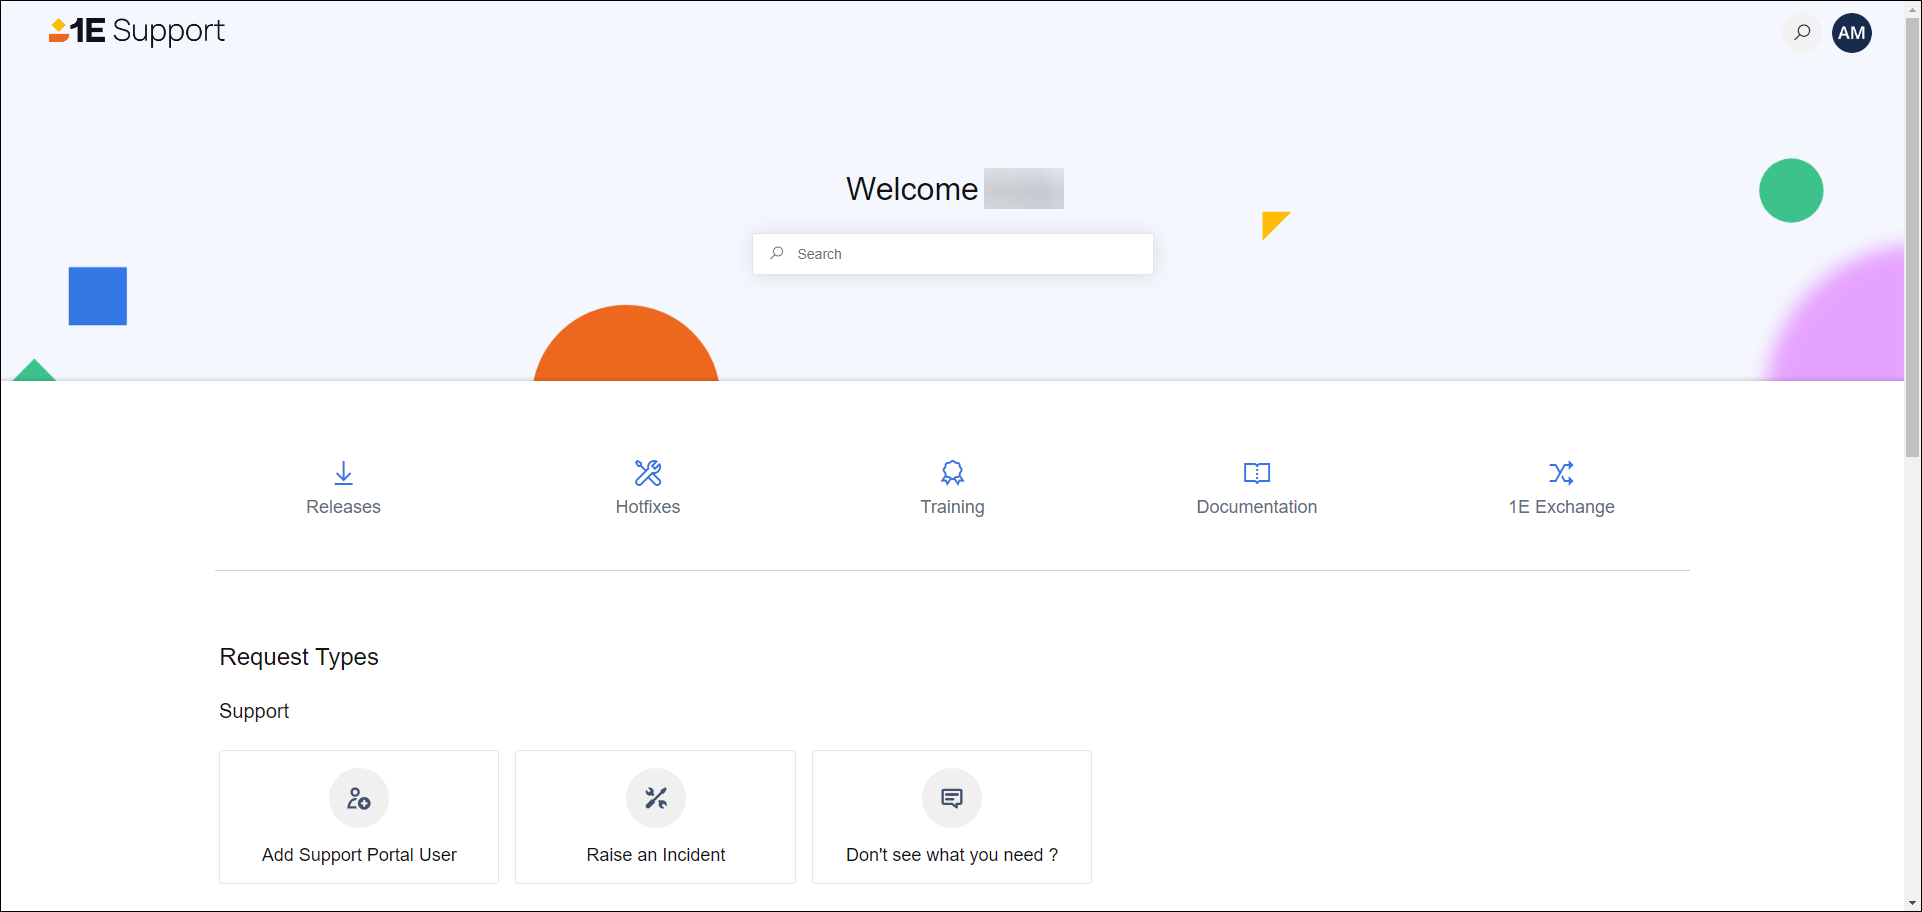This screenshot has height=912, width=1922.
Task: Select Raise an Incident card label
Action: tap(656, 855)
